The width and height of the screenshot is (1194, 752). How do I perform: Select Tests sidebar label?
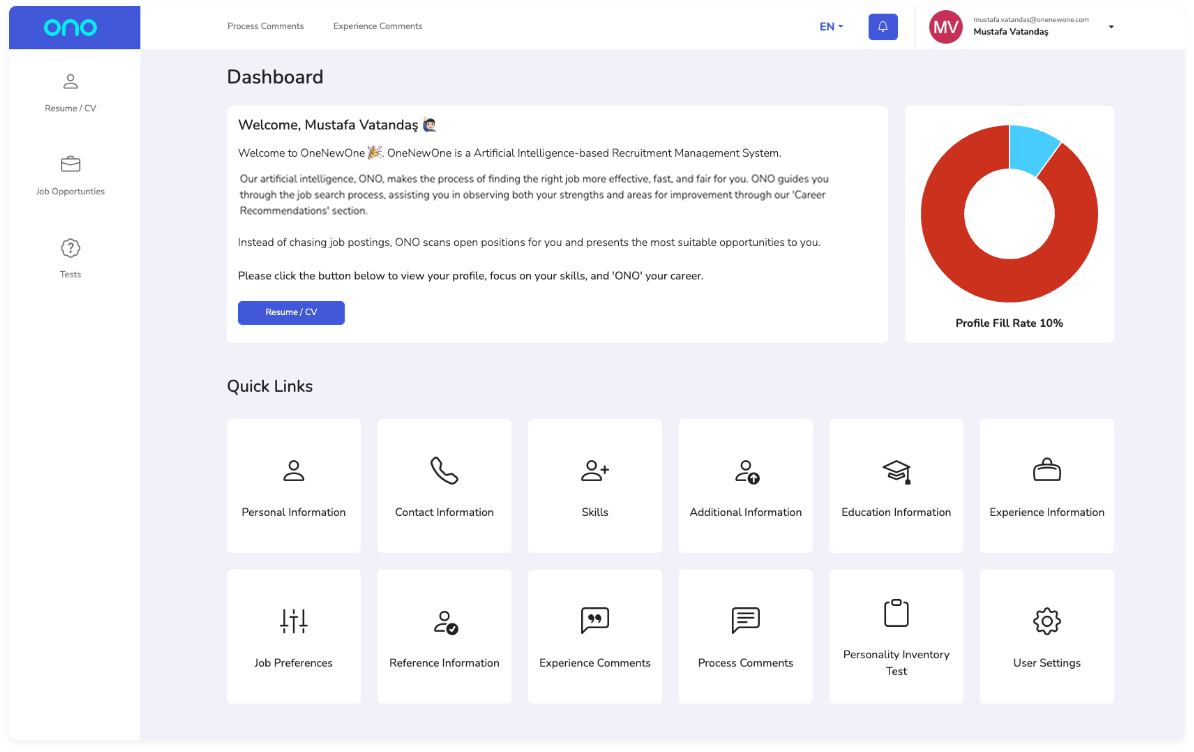(x=70, y=275)
